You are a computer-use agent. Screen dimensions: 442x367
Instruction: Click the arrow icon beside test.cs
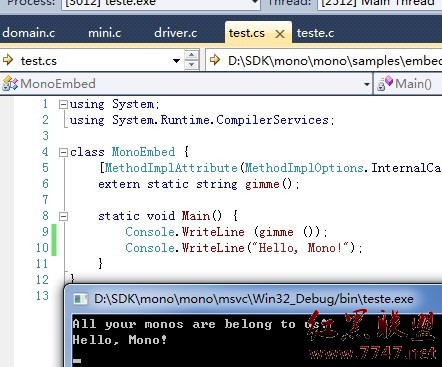coord(8,60)
